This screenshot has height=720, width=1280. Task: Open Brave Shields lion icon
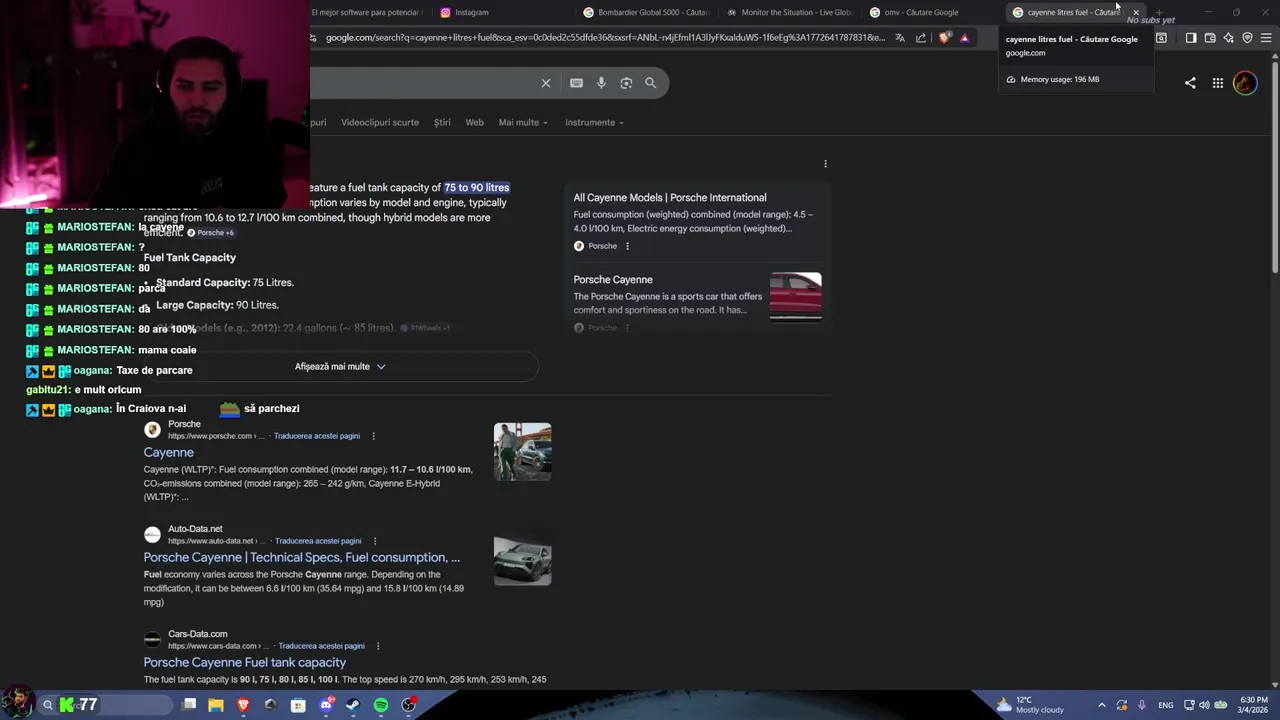[x=945, y=38]
